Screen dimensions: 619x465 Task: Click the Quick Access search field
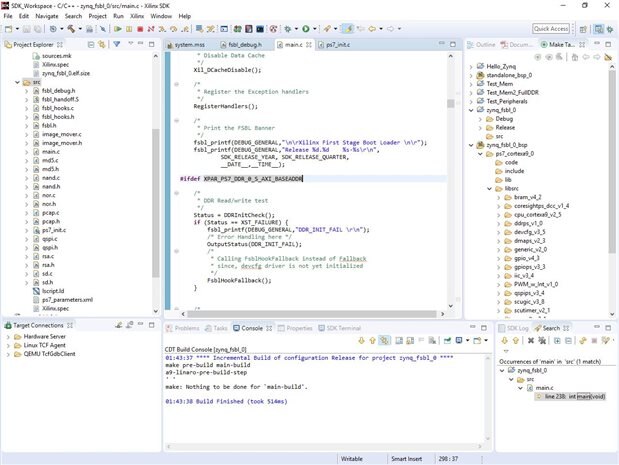pos(553,29)
